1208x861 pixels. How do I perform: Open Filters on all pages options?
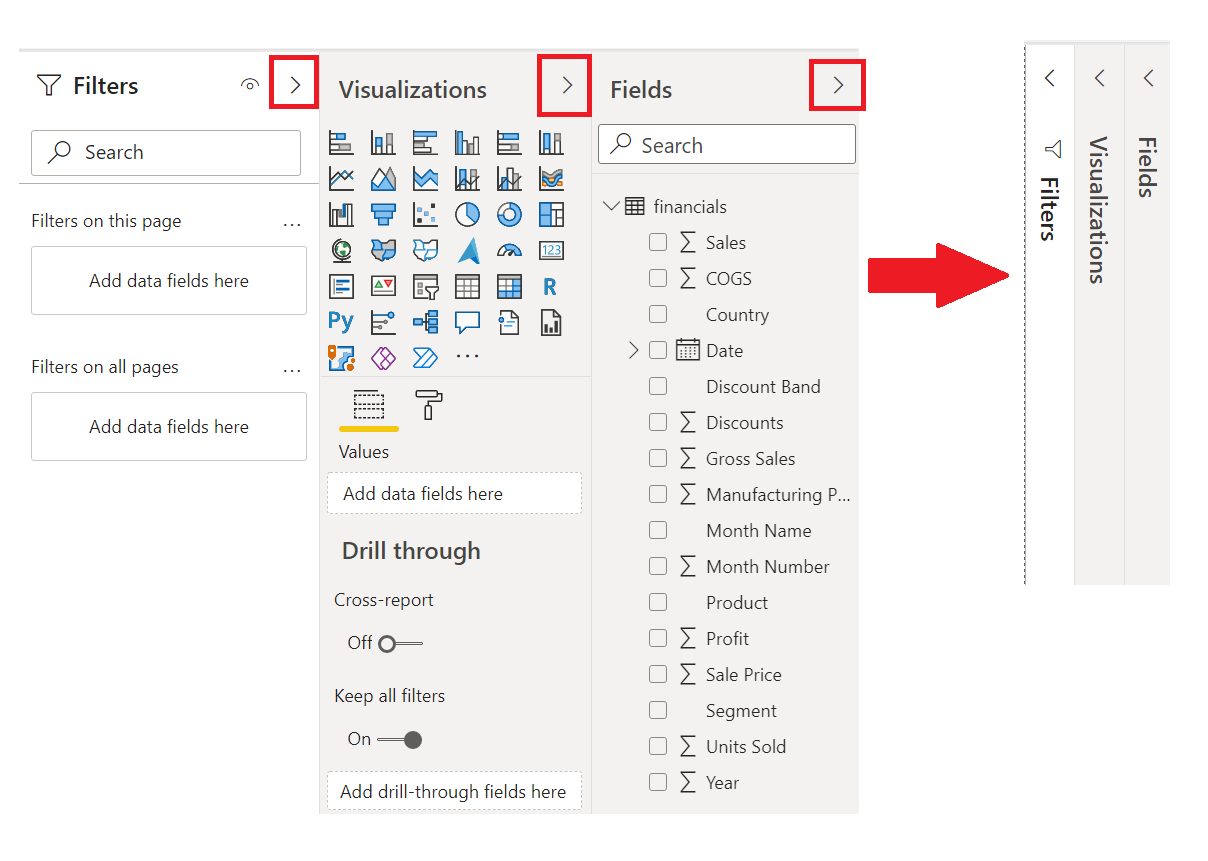292,369
